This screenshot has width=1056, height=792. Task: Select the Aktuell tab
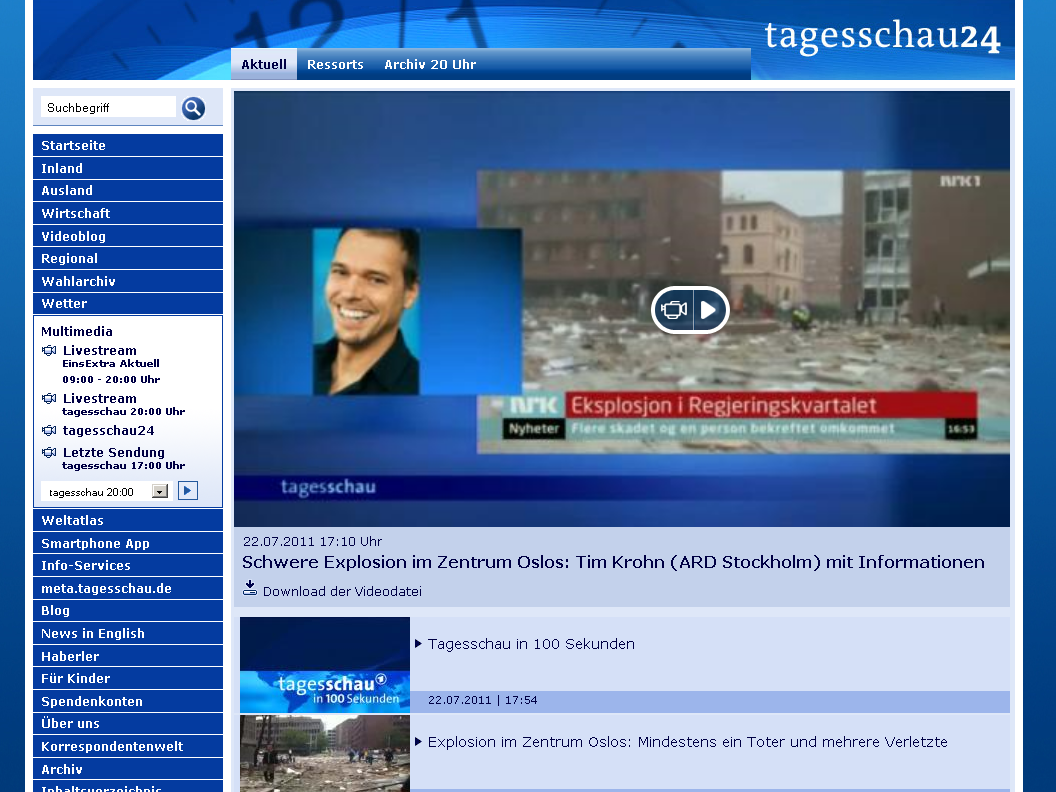(264, 65)
